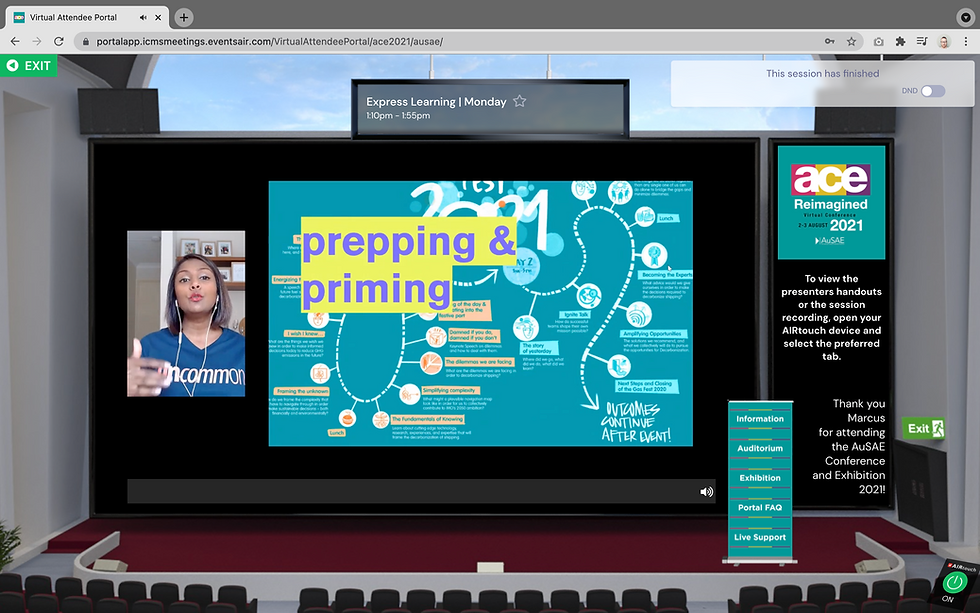Viewport: 980px width, 613px height.
Task: Click the ace Reimagined 2021 logo
Action: tap(831, 202)
